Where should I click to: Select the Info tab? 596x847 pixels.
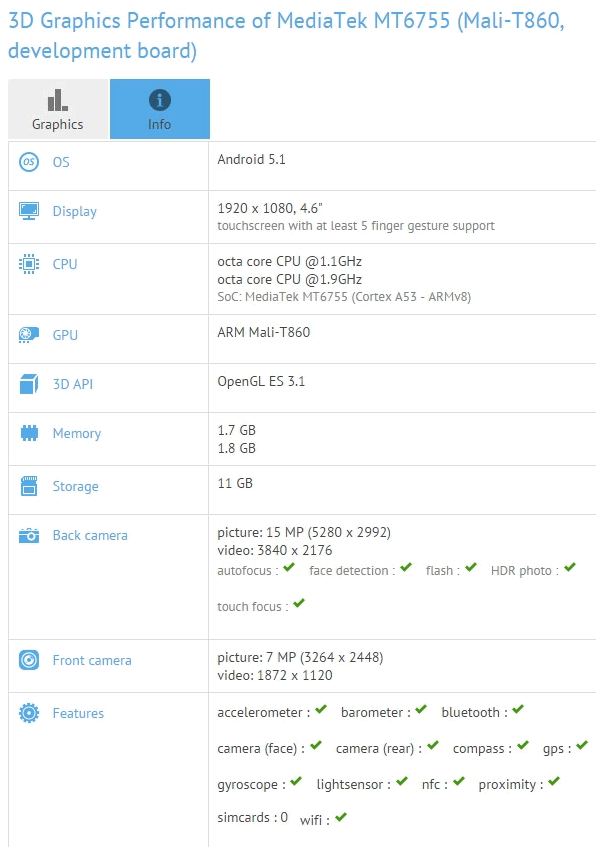pos(160,109)
